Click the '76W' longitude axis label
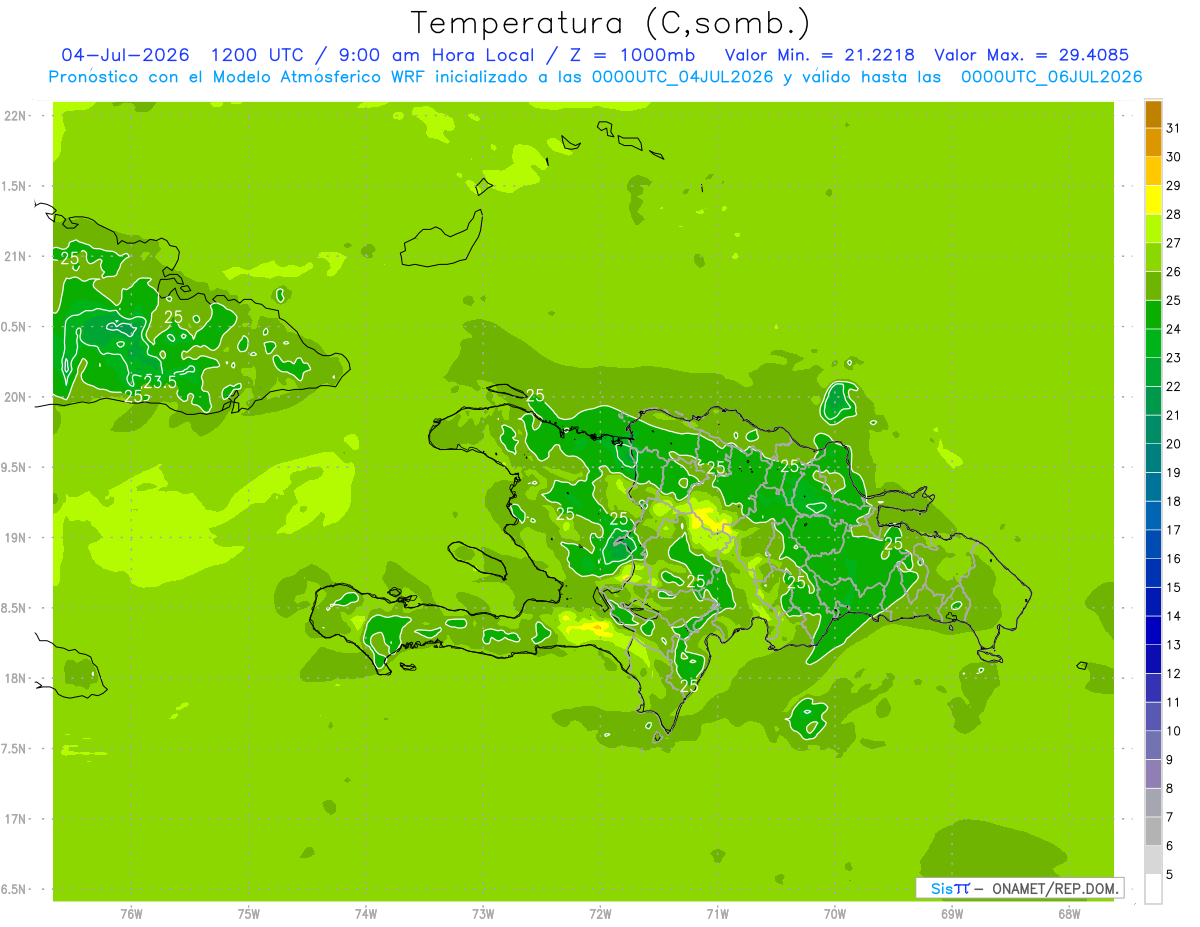Viewport: 1200px width, 927px height. tap(131, 915)
